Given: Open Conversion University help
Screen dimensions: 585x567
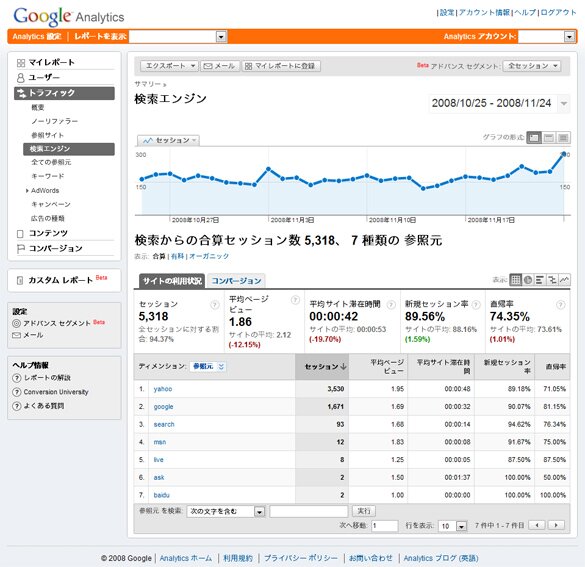Looking at the screenshot, I should point(56,392).
